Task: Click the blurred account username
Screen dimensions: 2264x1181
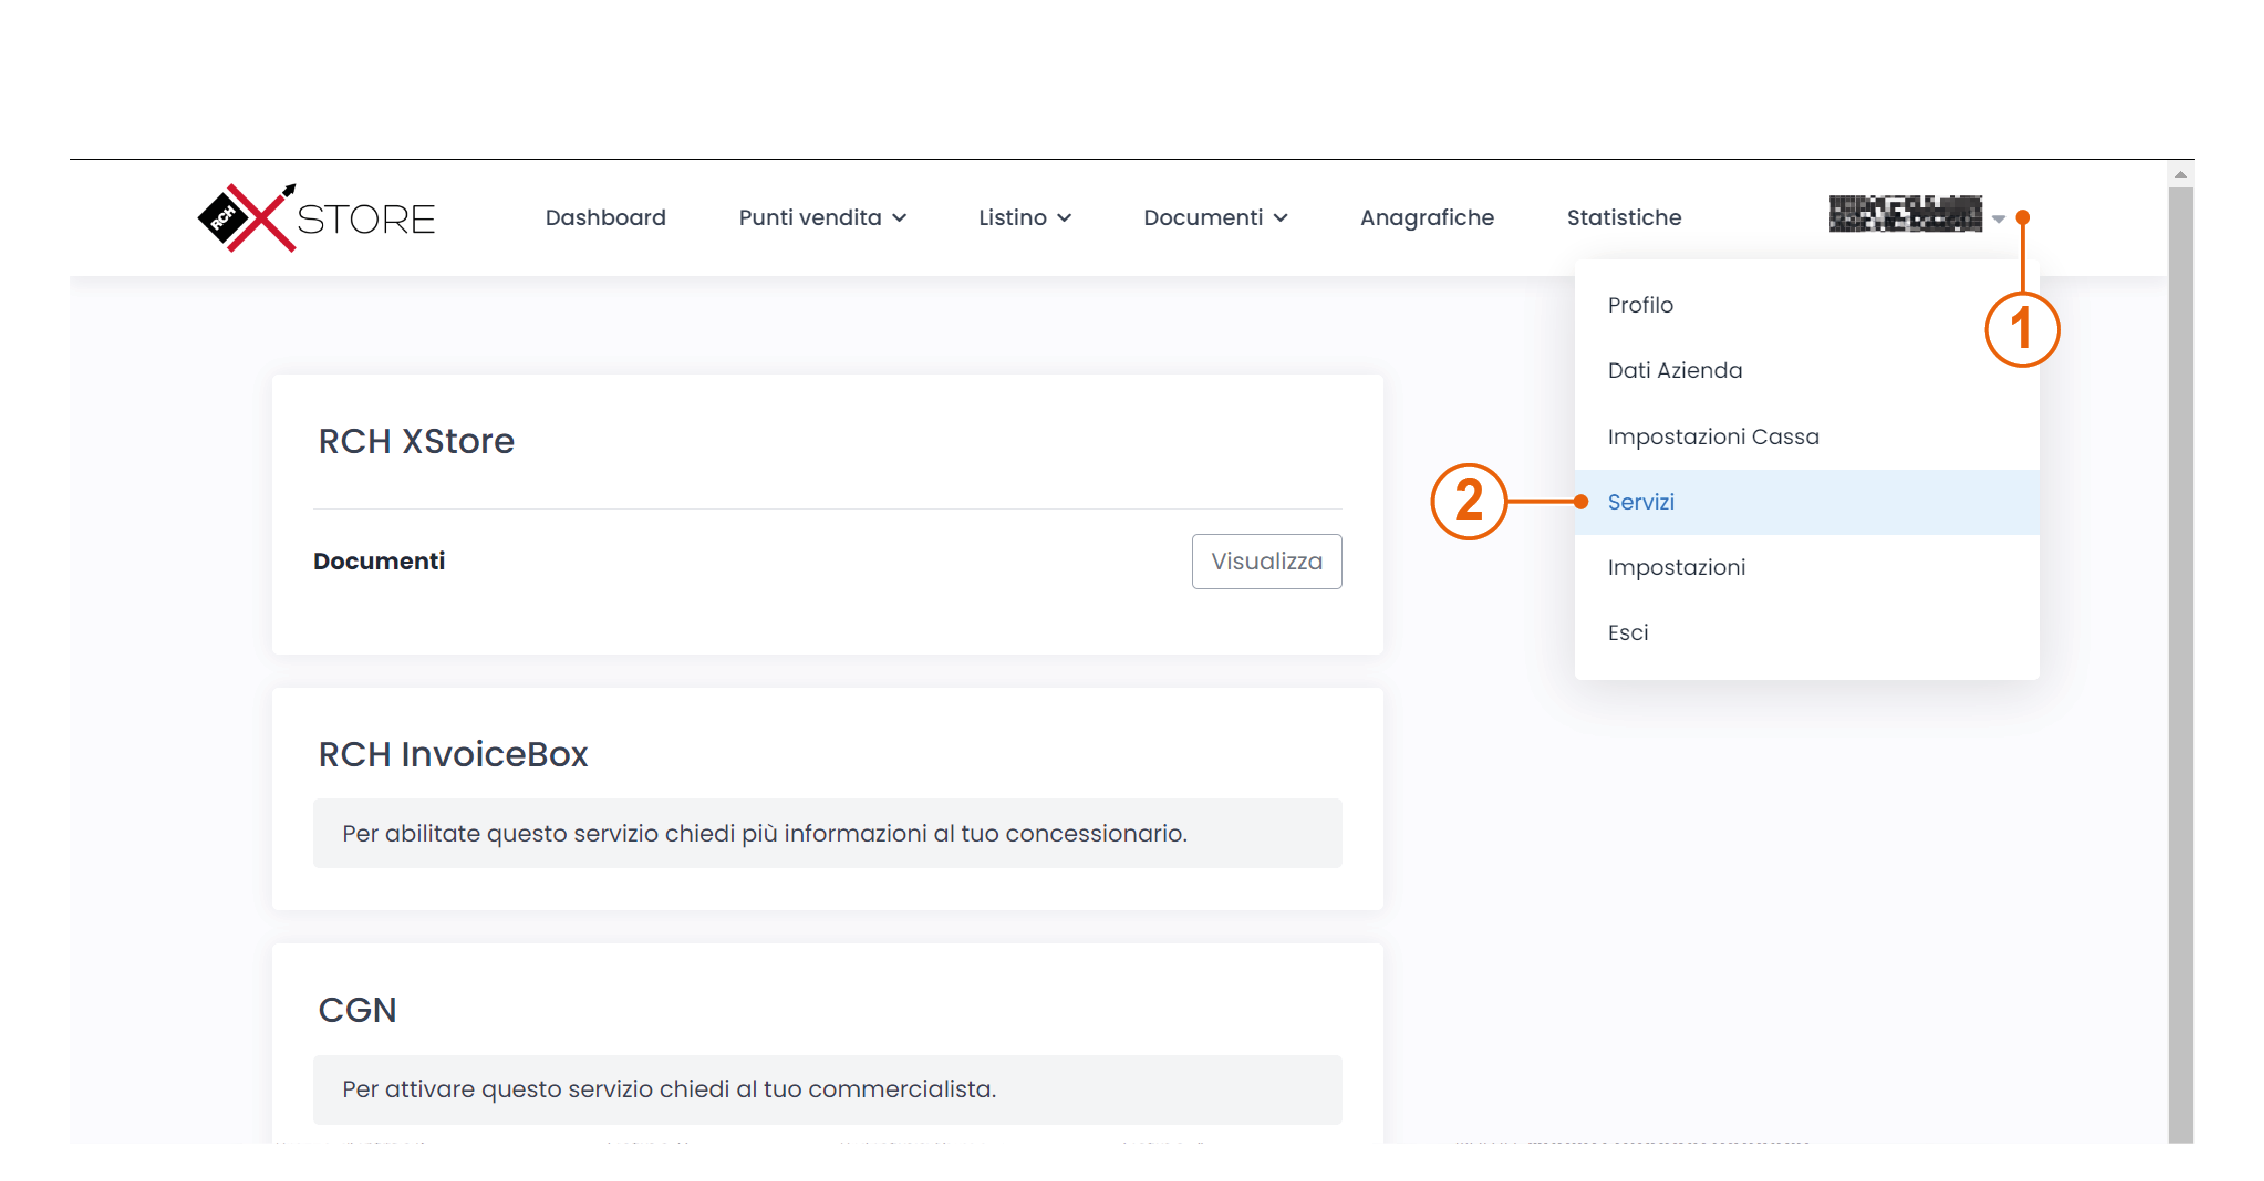Action: 1905,215
